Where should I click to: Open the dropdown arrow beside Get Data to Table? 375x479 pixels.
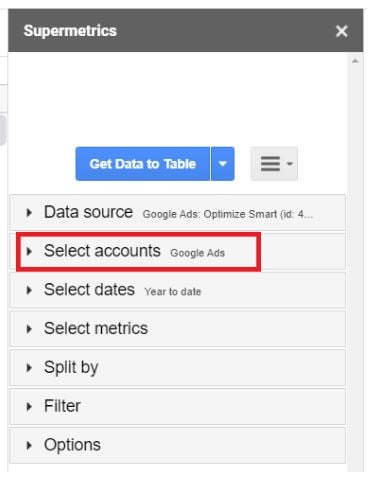[223, 164]
